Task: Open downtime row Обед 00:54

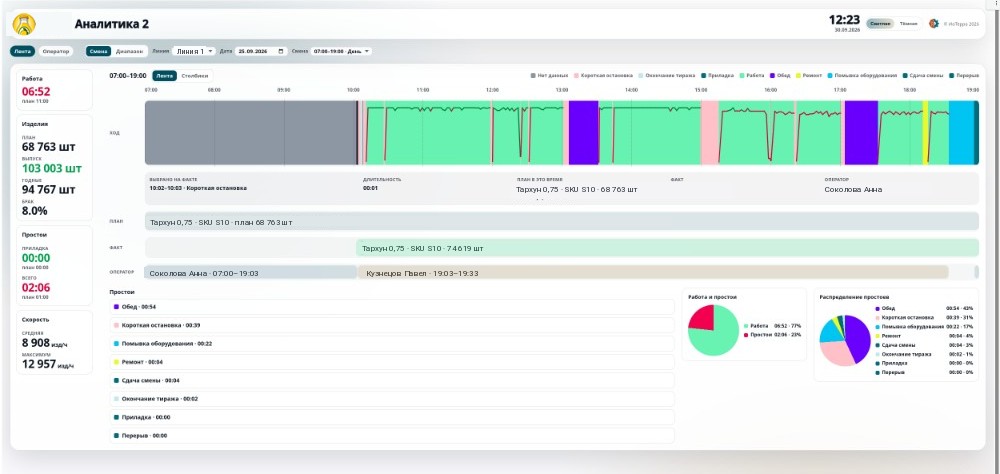Action: pyautogui.click(x=392, y=307)
